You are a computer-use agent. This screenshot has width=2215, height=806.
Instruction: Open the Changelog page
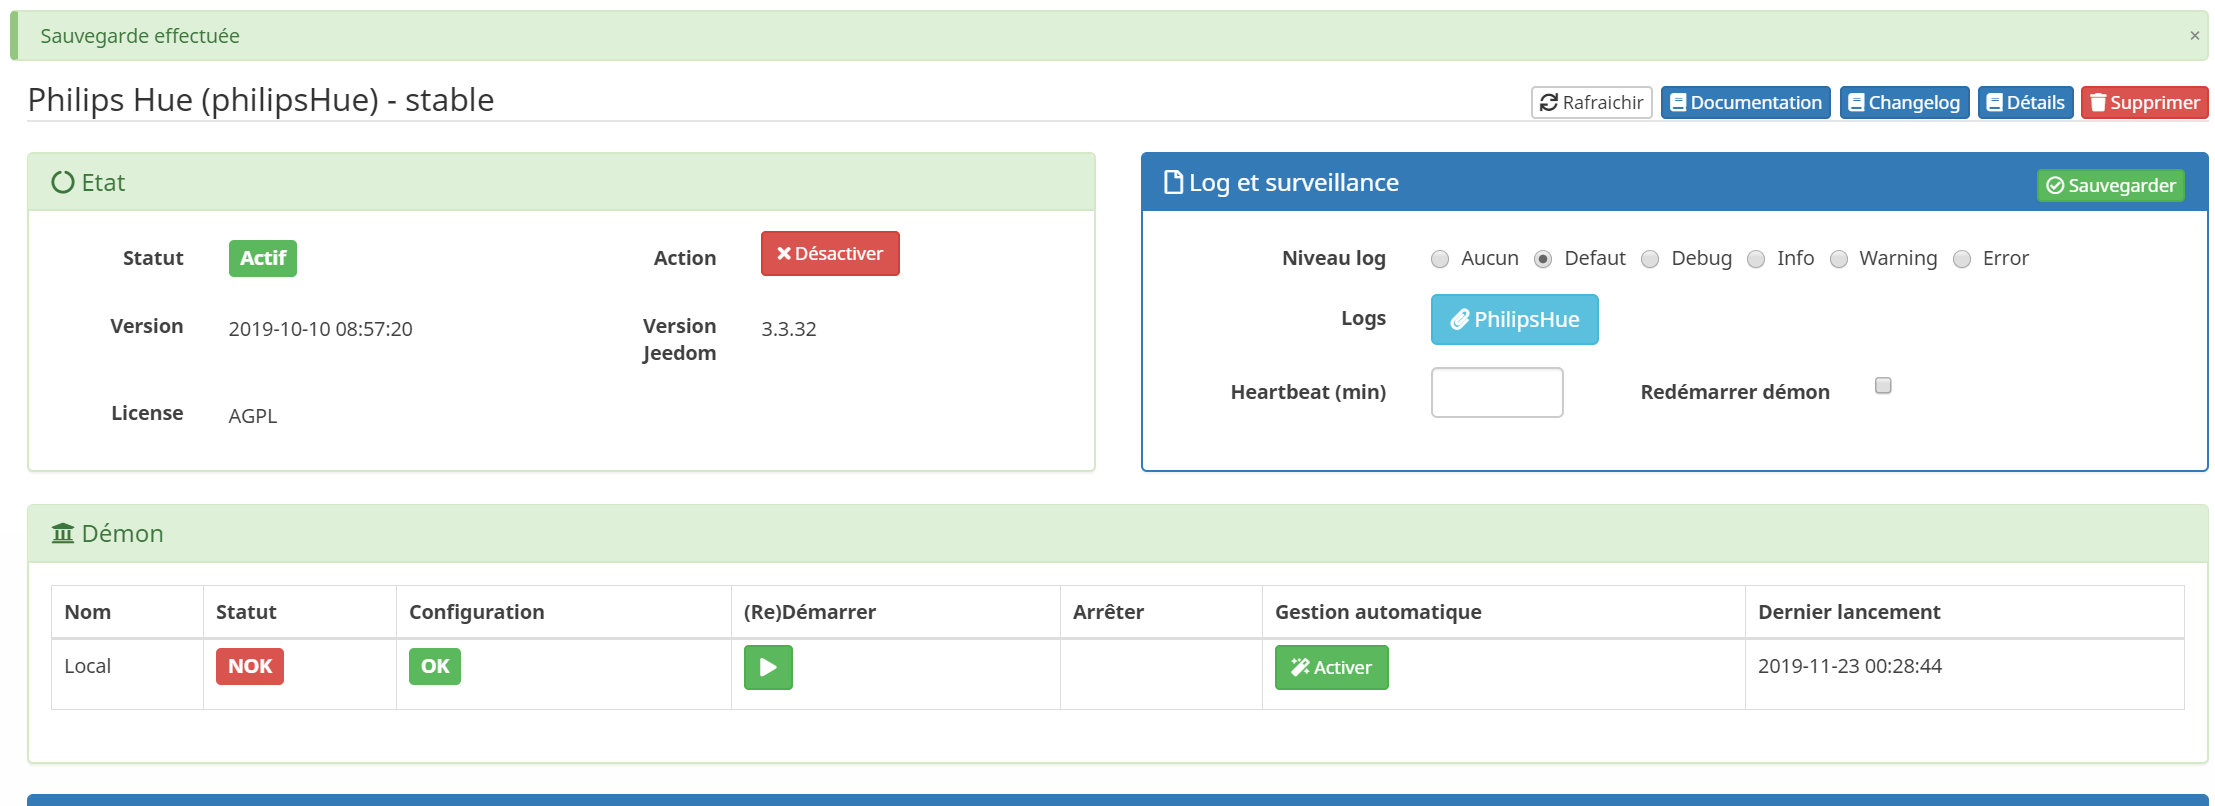point(1905,102)
